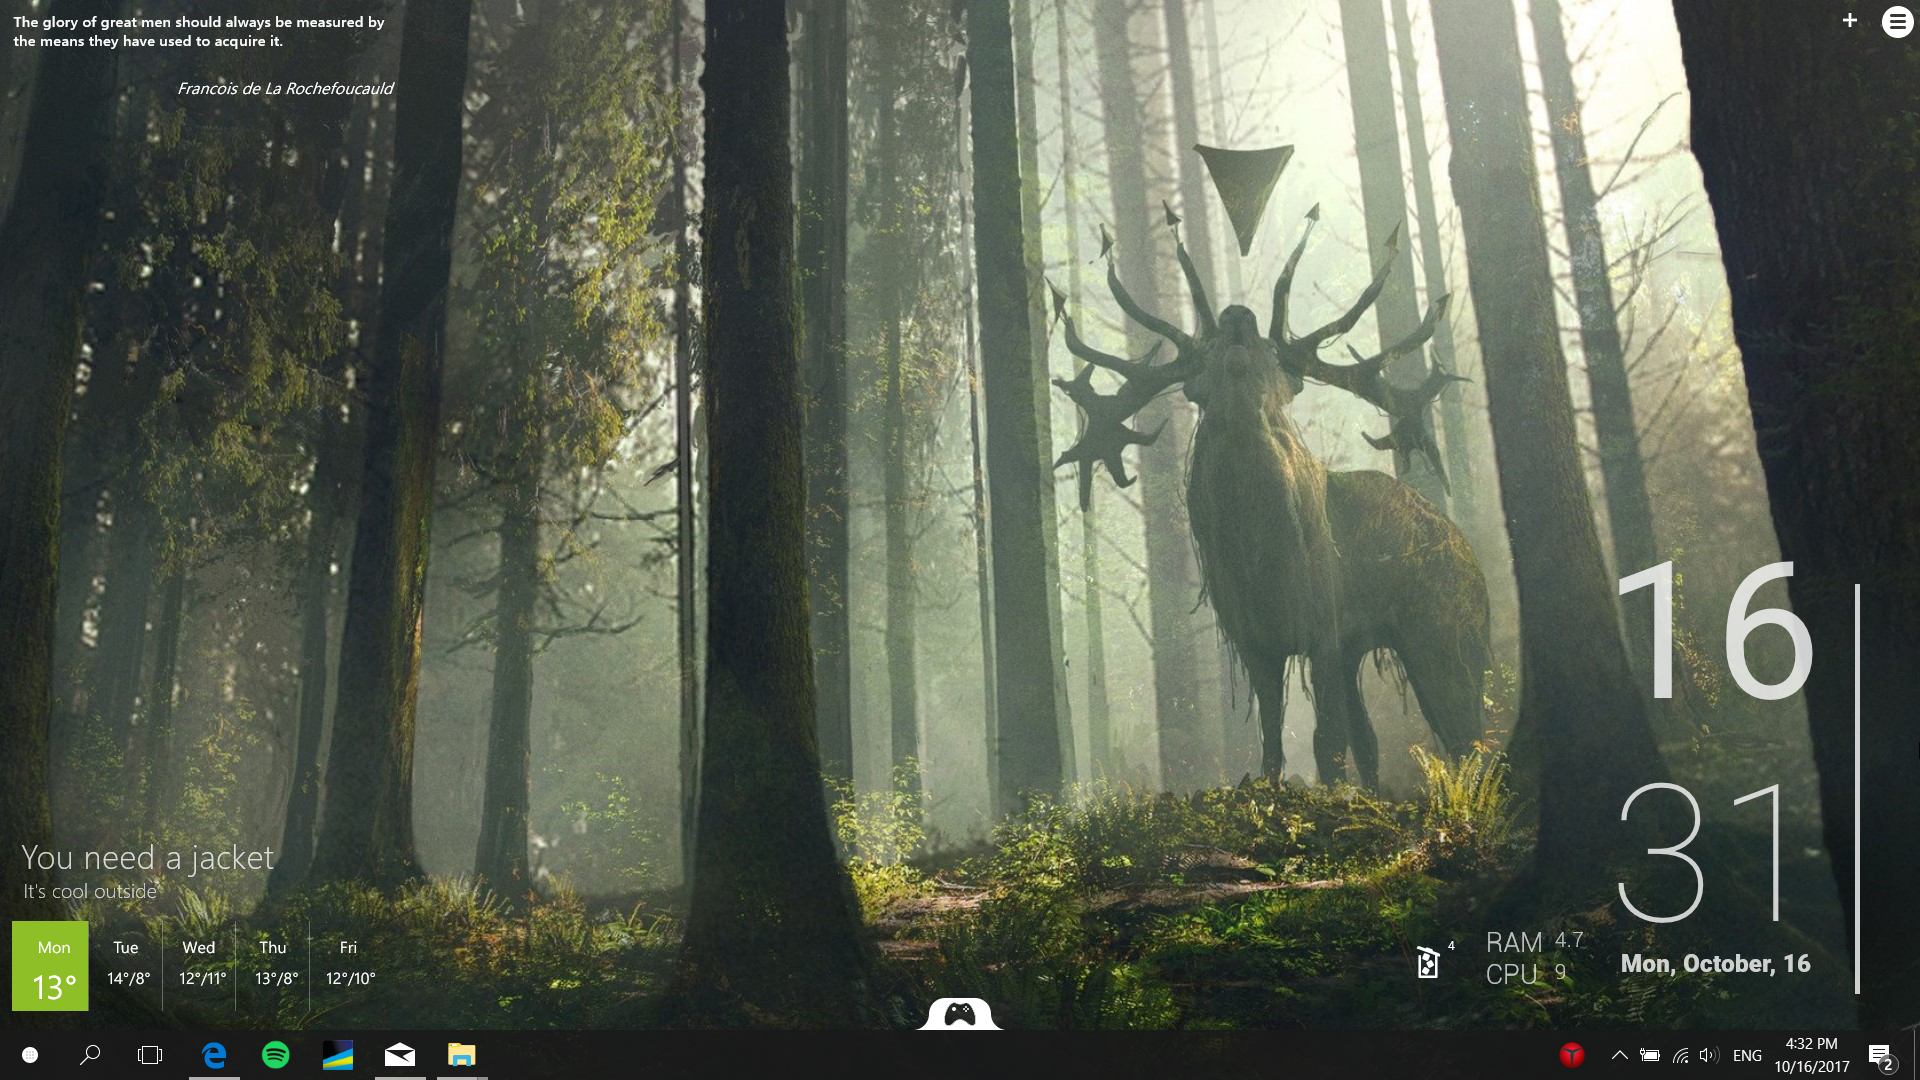Open the Windows Start button
Viewport: 1920px width, 1080px height.
coord(30,1055)
